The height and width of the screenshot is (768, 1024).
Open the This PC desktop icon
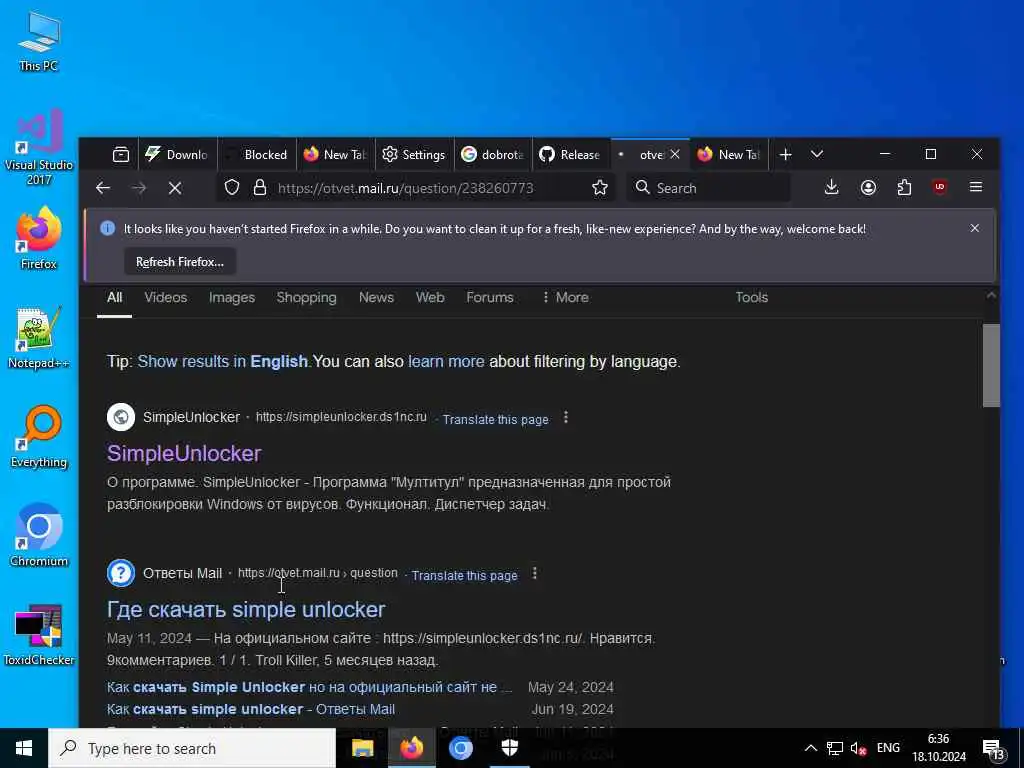(39, 40)
